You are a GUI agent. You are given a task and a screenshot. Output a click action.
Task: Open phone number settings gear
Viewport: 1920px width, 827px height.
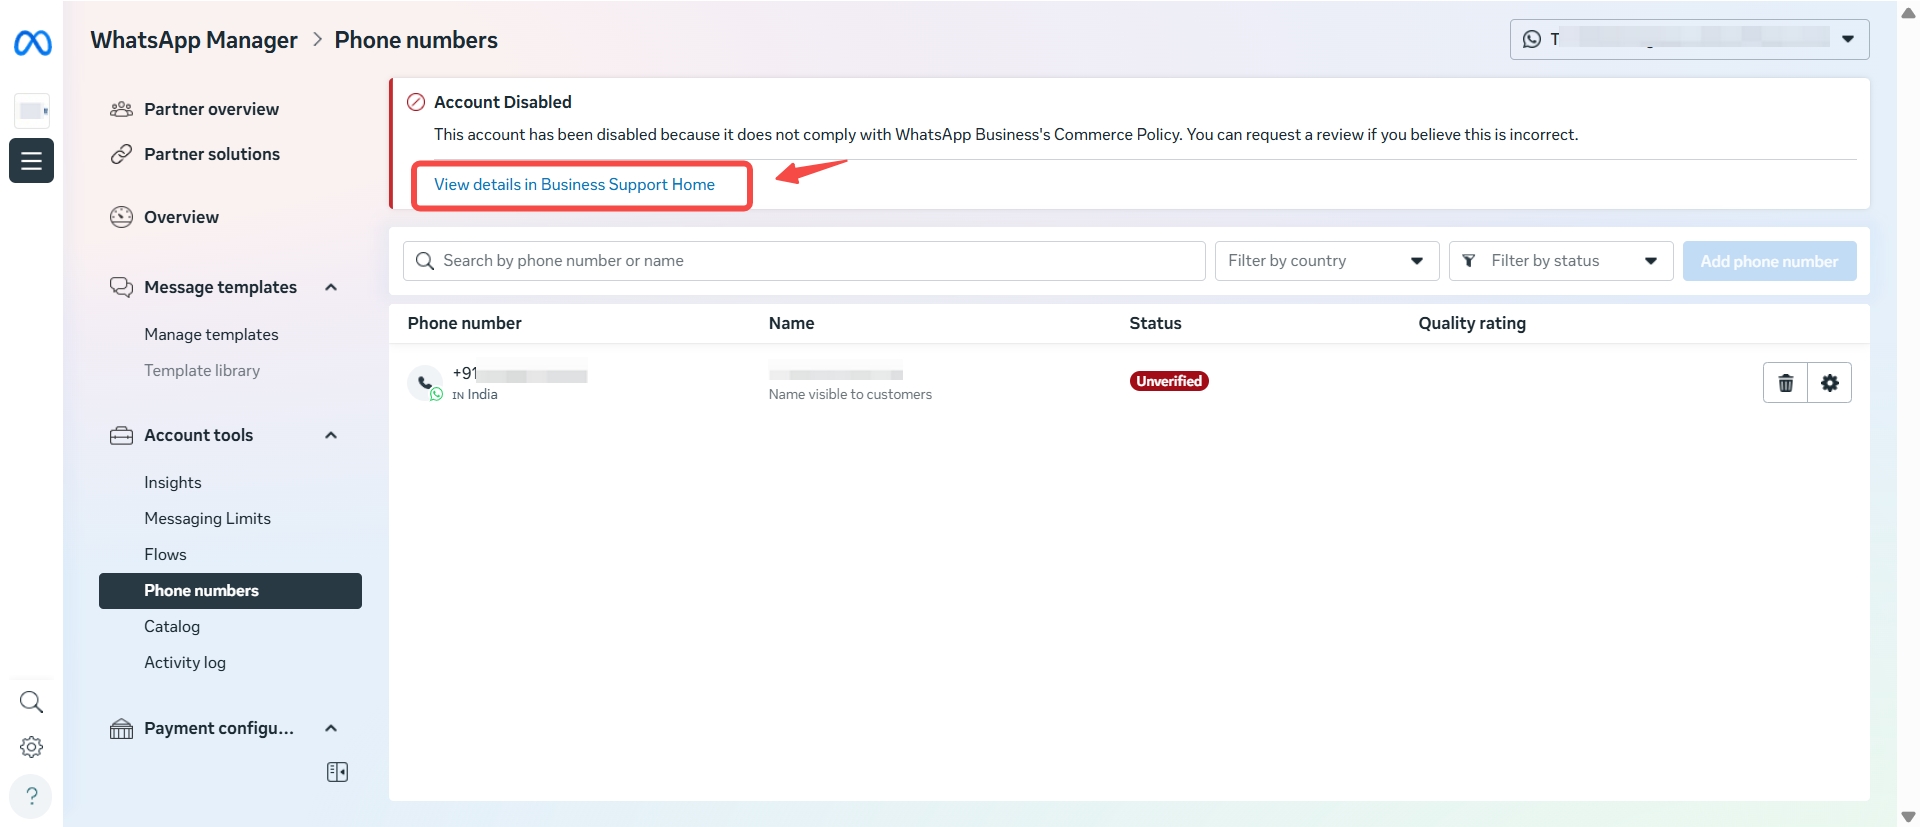1829,383
